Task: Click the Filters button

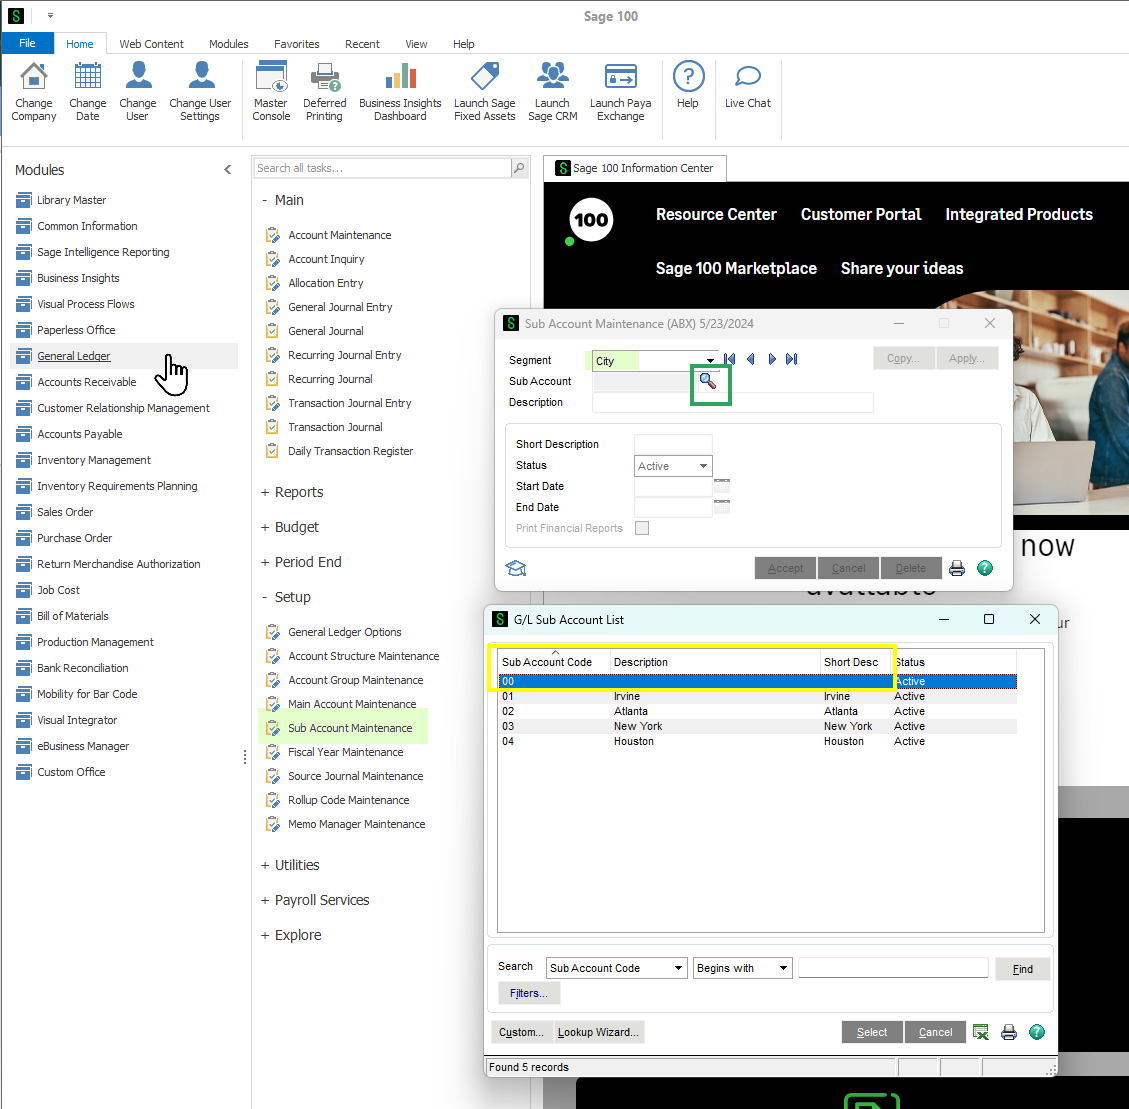Action: pyautogui.click(x=528, y=993)
